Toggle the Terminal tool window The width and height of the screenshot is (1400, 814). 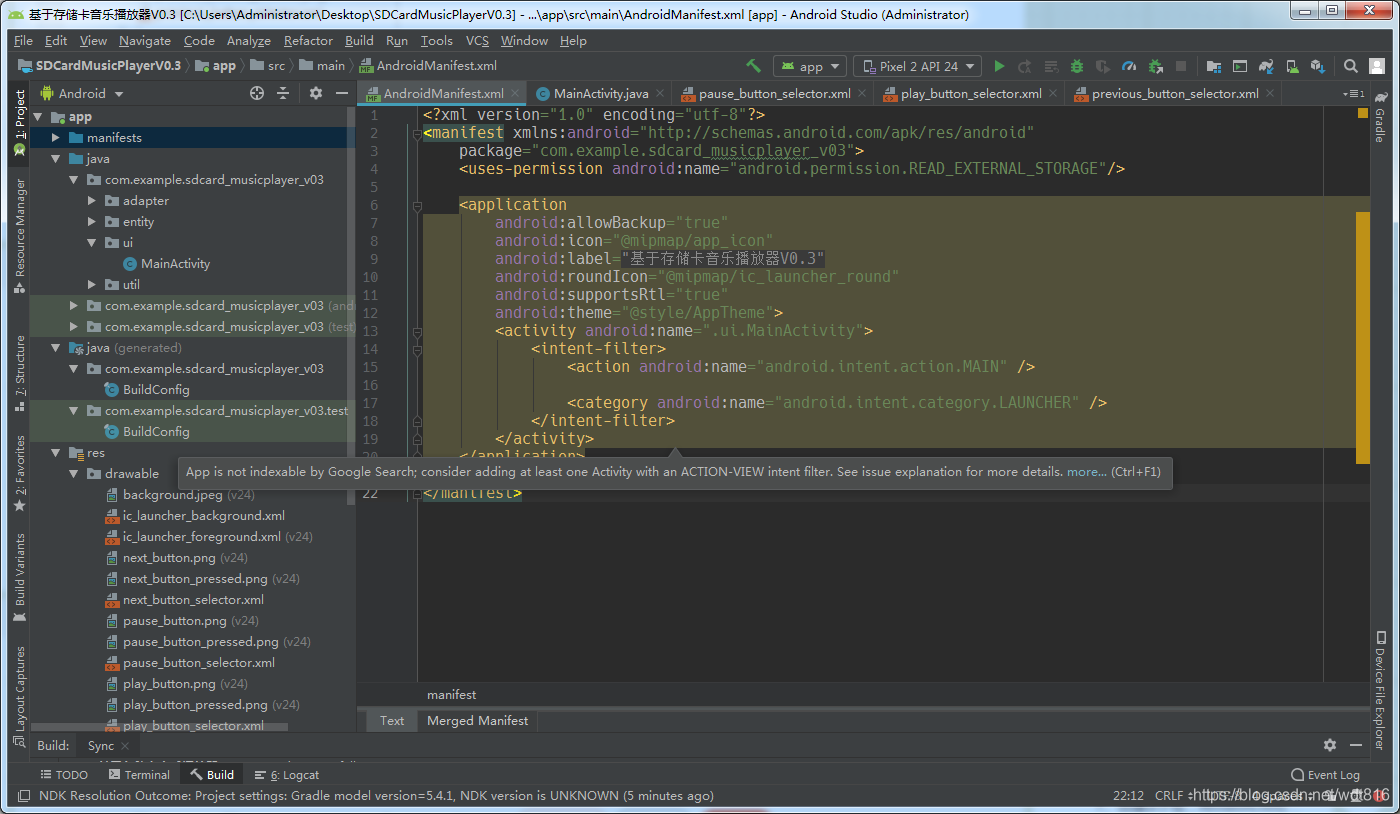(x=139, y=774)
